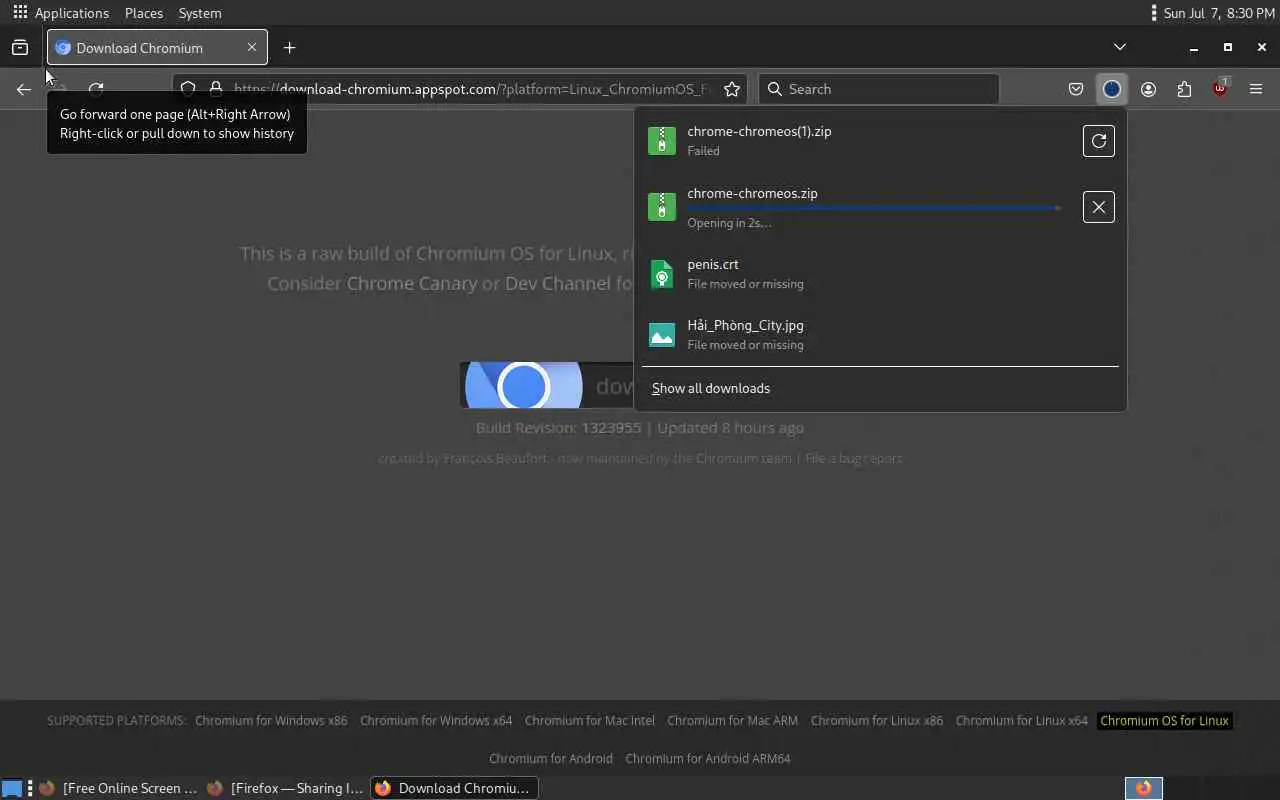Close the Download Chromium tab
Viewport: 1280px width, 800px height.
[252, 47]
